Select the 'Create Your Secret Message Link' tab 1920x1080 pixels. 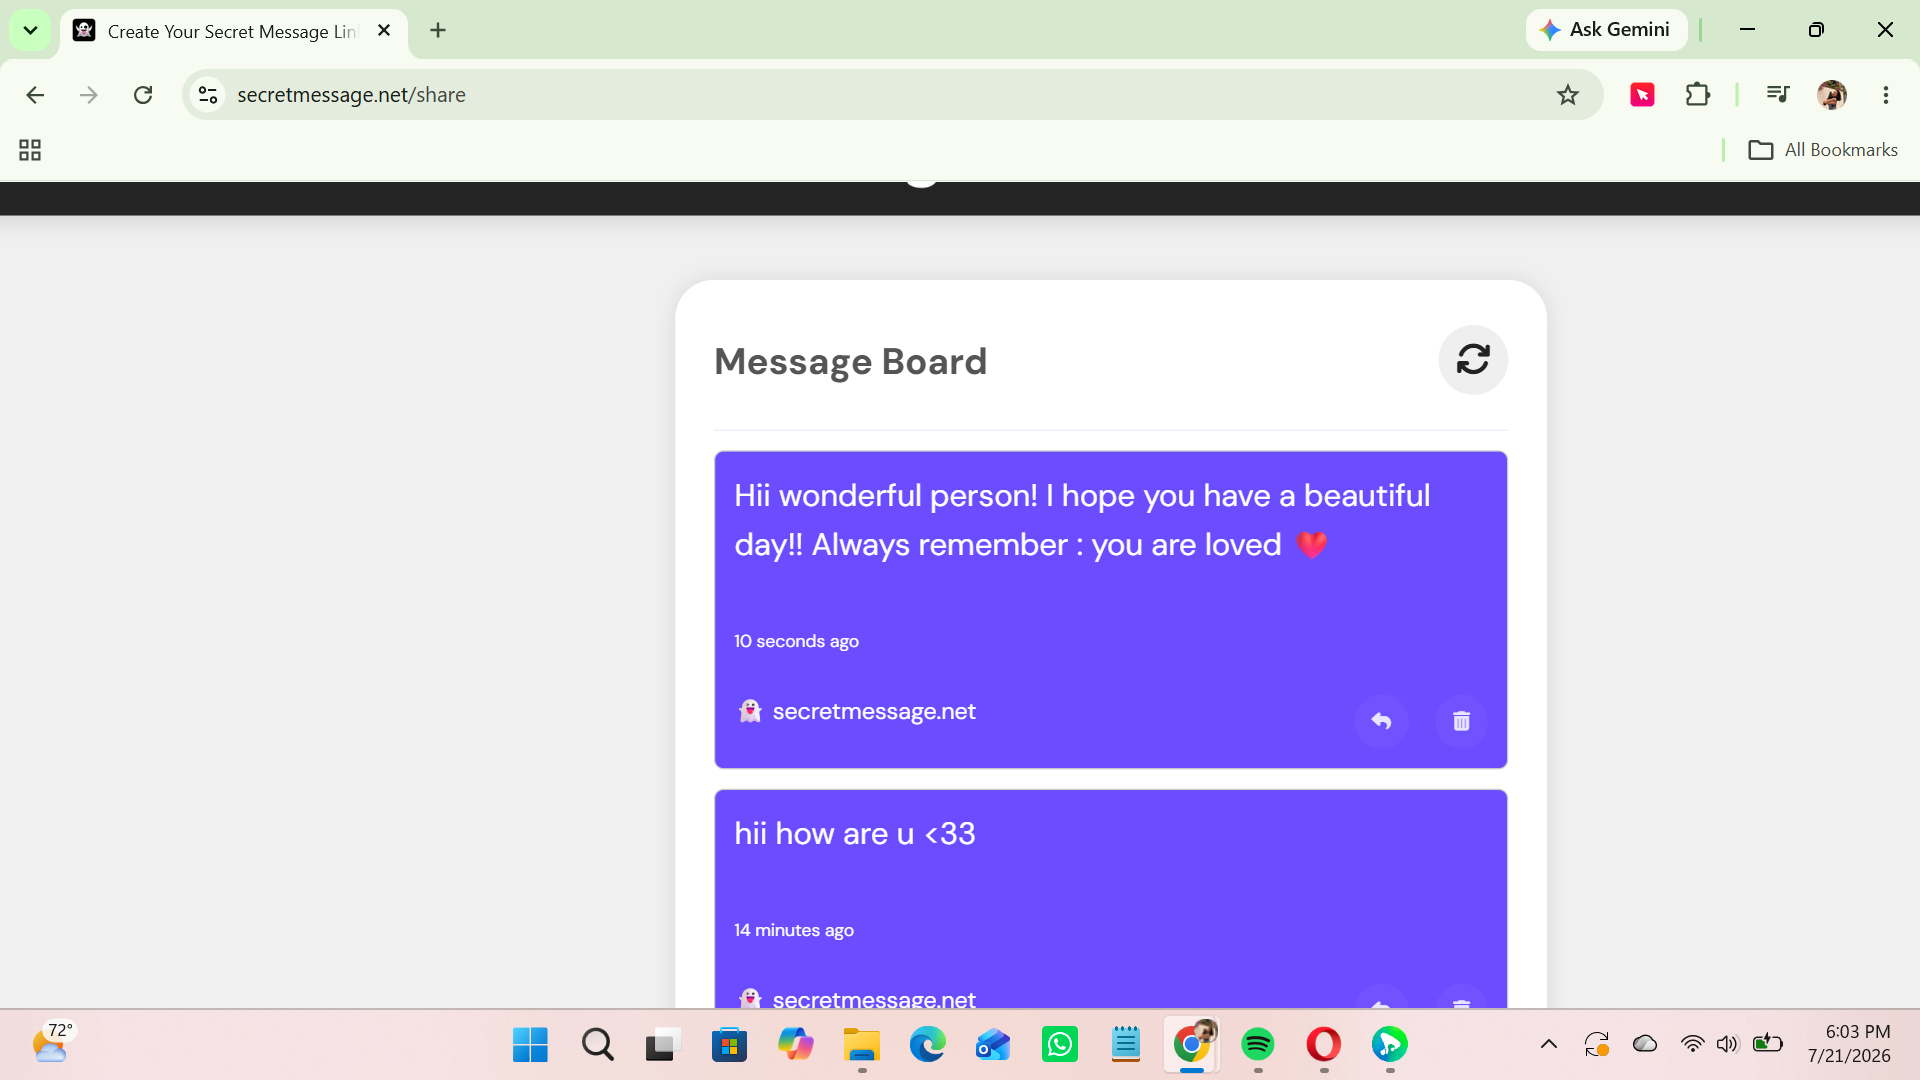coord(231,32)
